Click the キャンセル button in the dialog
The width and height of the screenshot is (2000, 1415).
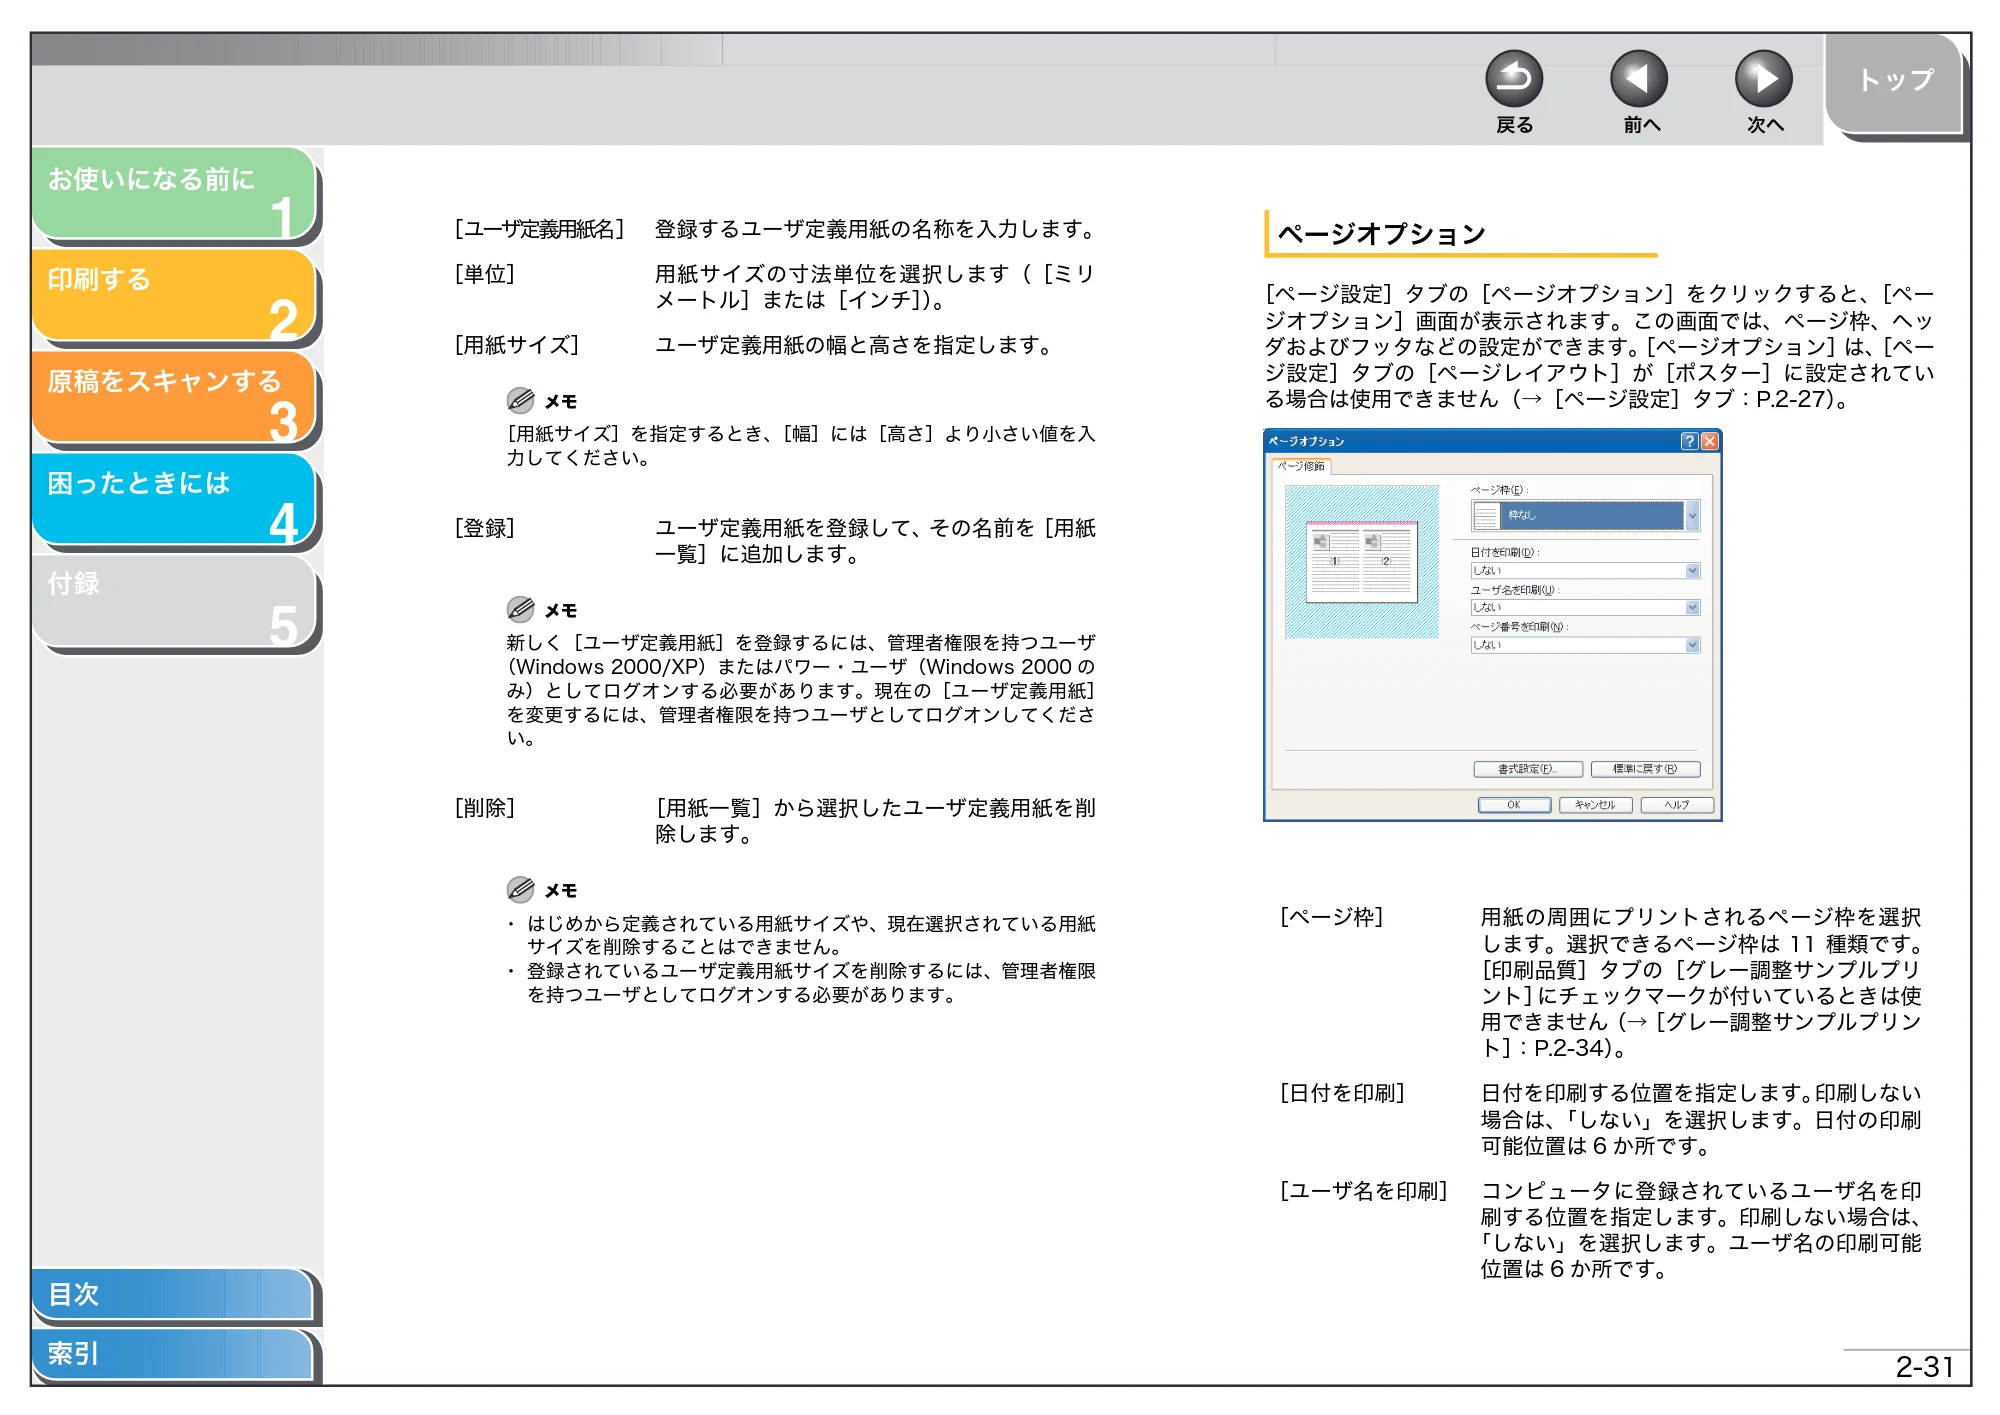click(x=1595, y=805)
